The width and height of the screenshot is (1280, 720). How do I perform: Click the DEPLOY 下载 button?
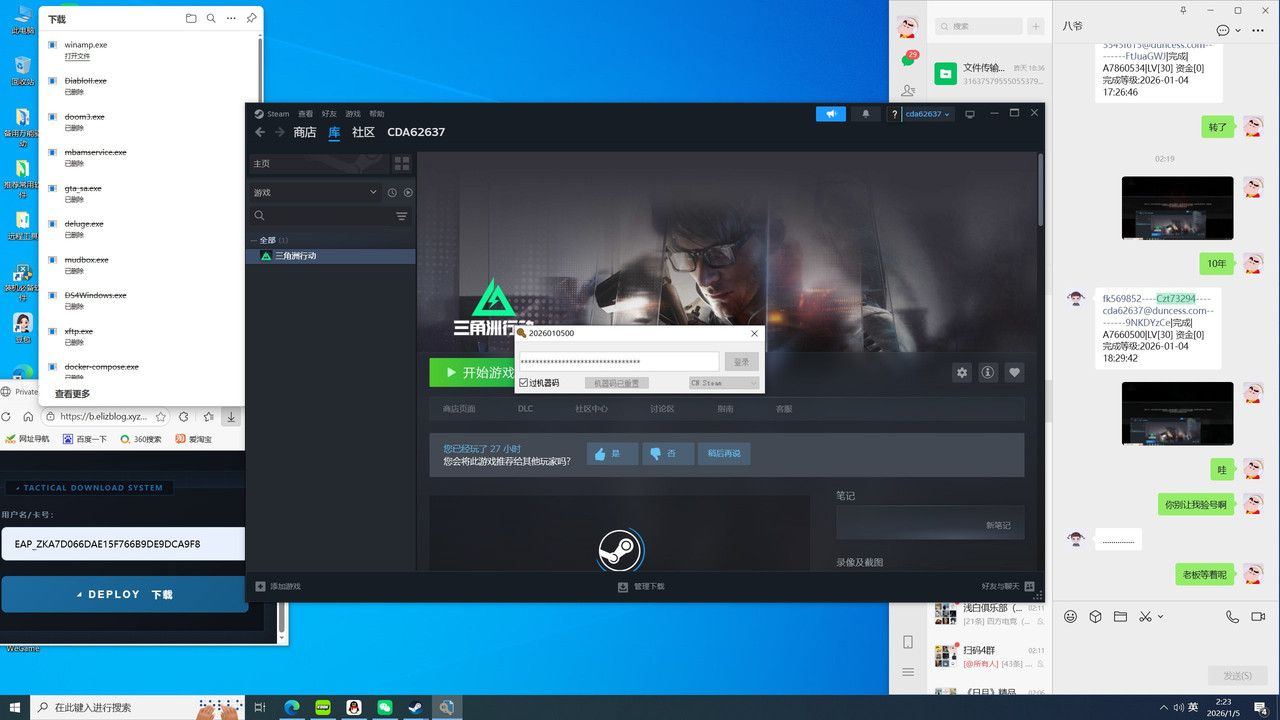coord(125,594)
